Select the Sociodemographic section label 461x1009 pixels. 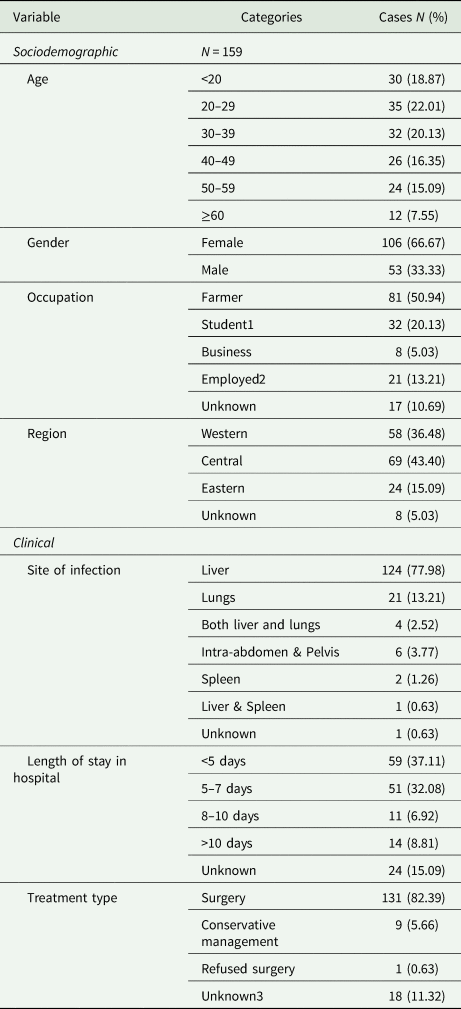pyautogui.click(x=66, y=53)
